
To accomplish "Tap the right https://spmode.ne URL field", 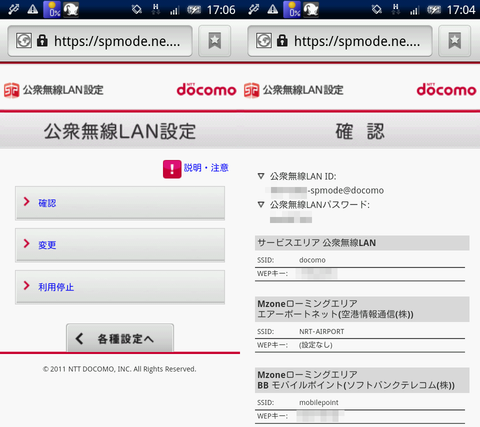I will pyautogui.click(x=340, y=41).
